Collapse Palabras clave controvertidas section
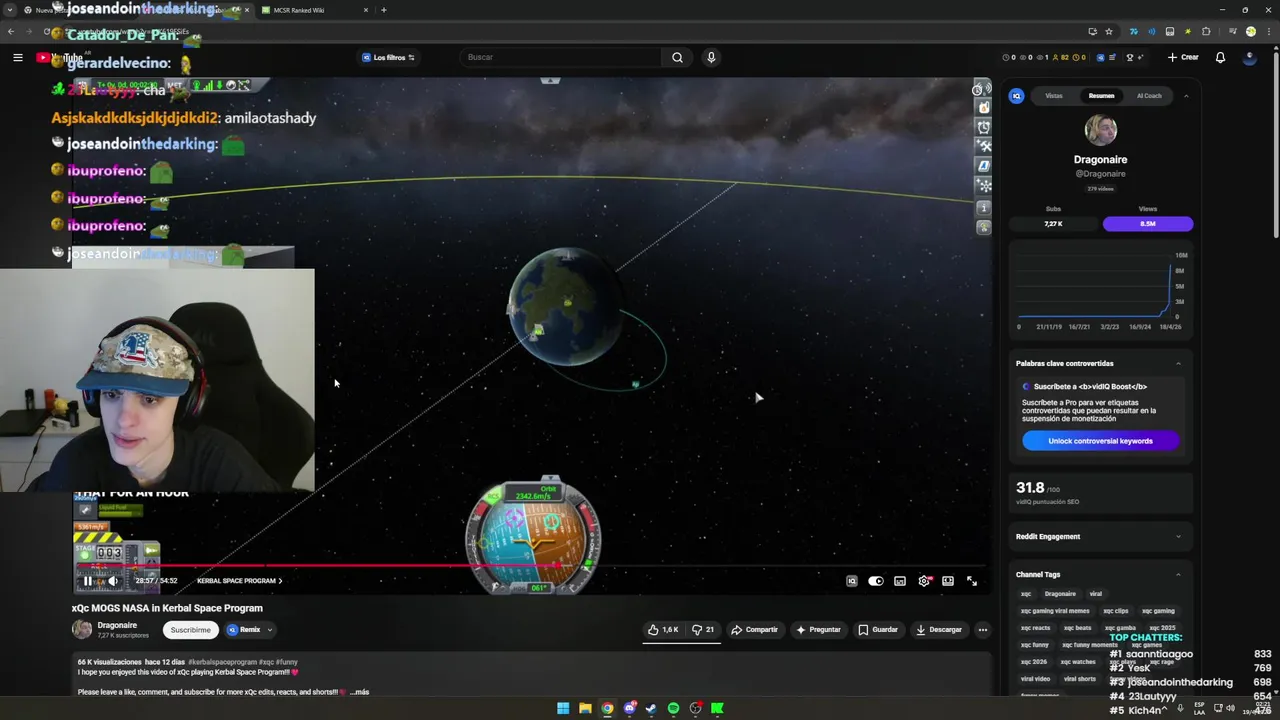Viewport: 1280px width, 720px height. (1178, 363)
